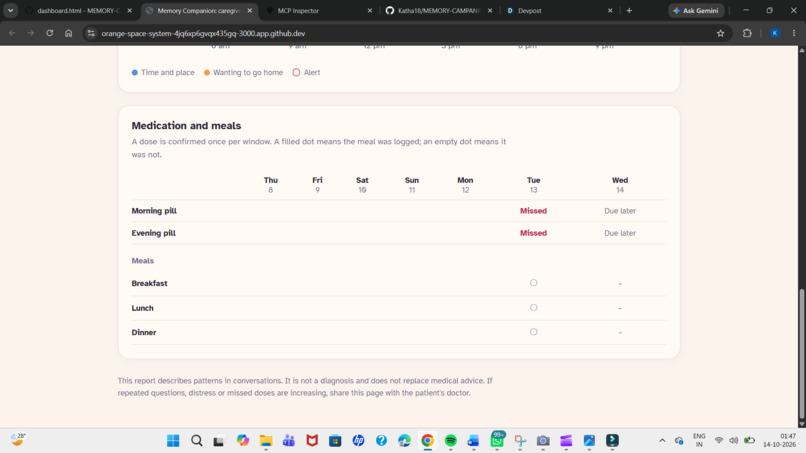Open clock and calendar at 01:47

[x=779, y=440]
